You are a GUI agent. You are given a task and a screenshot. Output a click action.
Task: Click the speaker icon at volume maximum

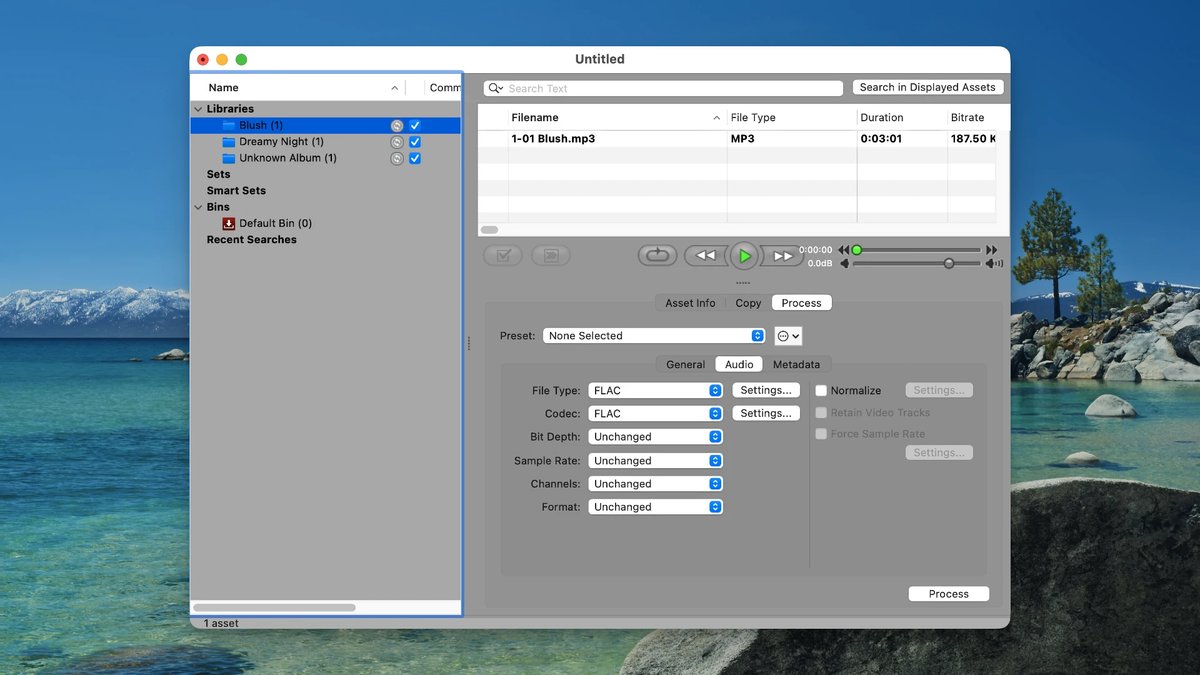(x=994, y=264)
